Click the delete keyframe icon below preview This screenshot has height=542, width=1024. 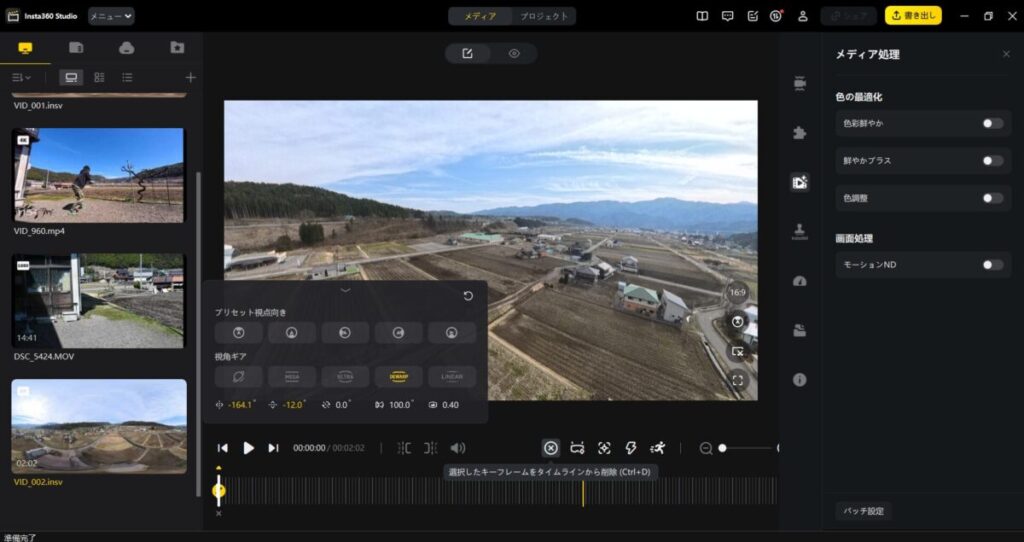pos(550,448)
